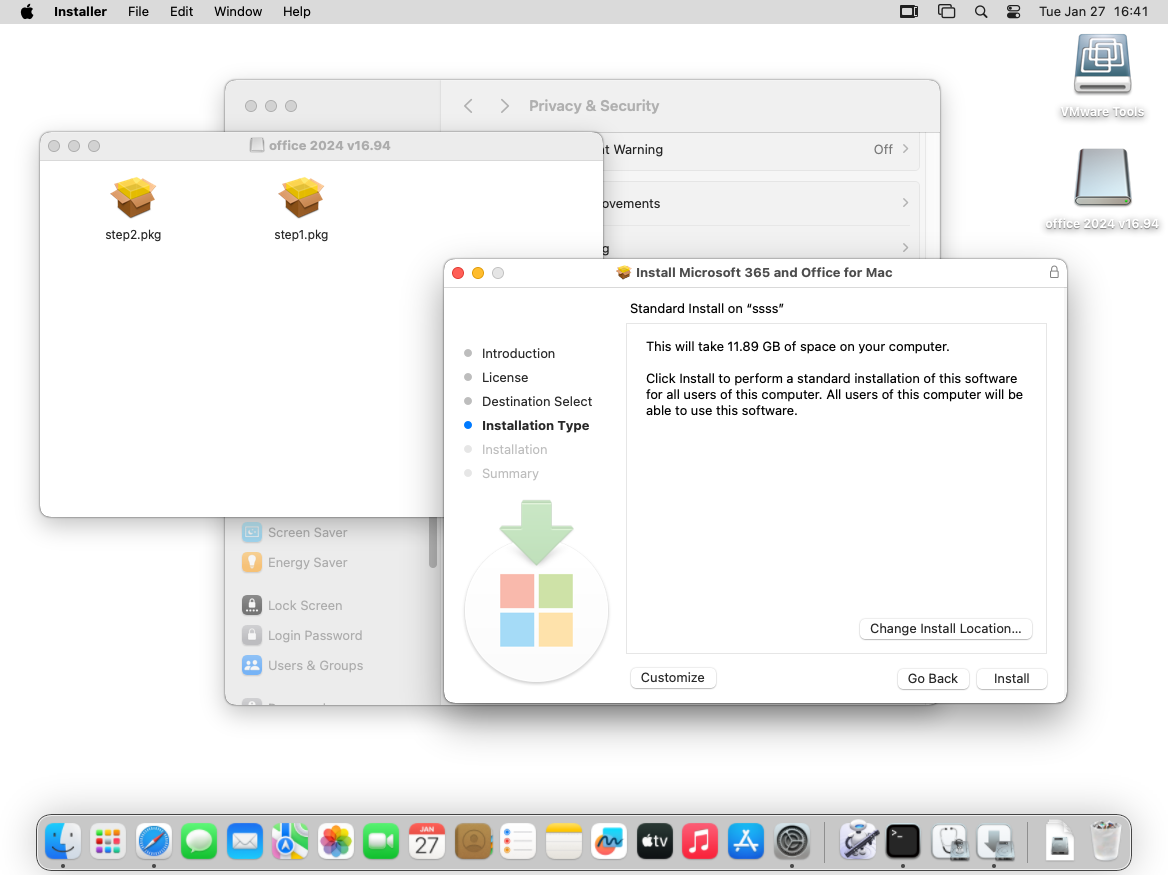Open System Settings from the Dock
The height and width of the screenshot is (875, 1168).
792,841
